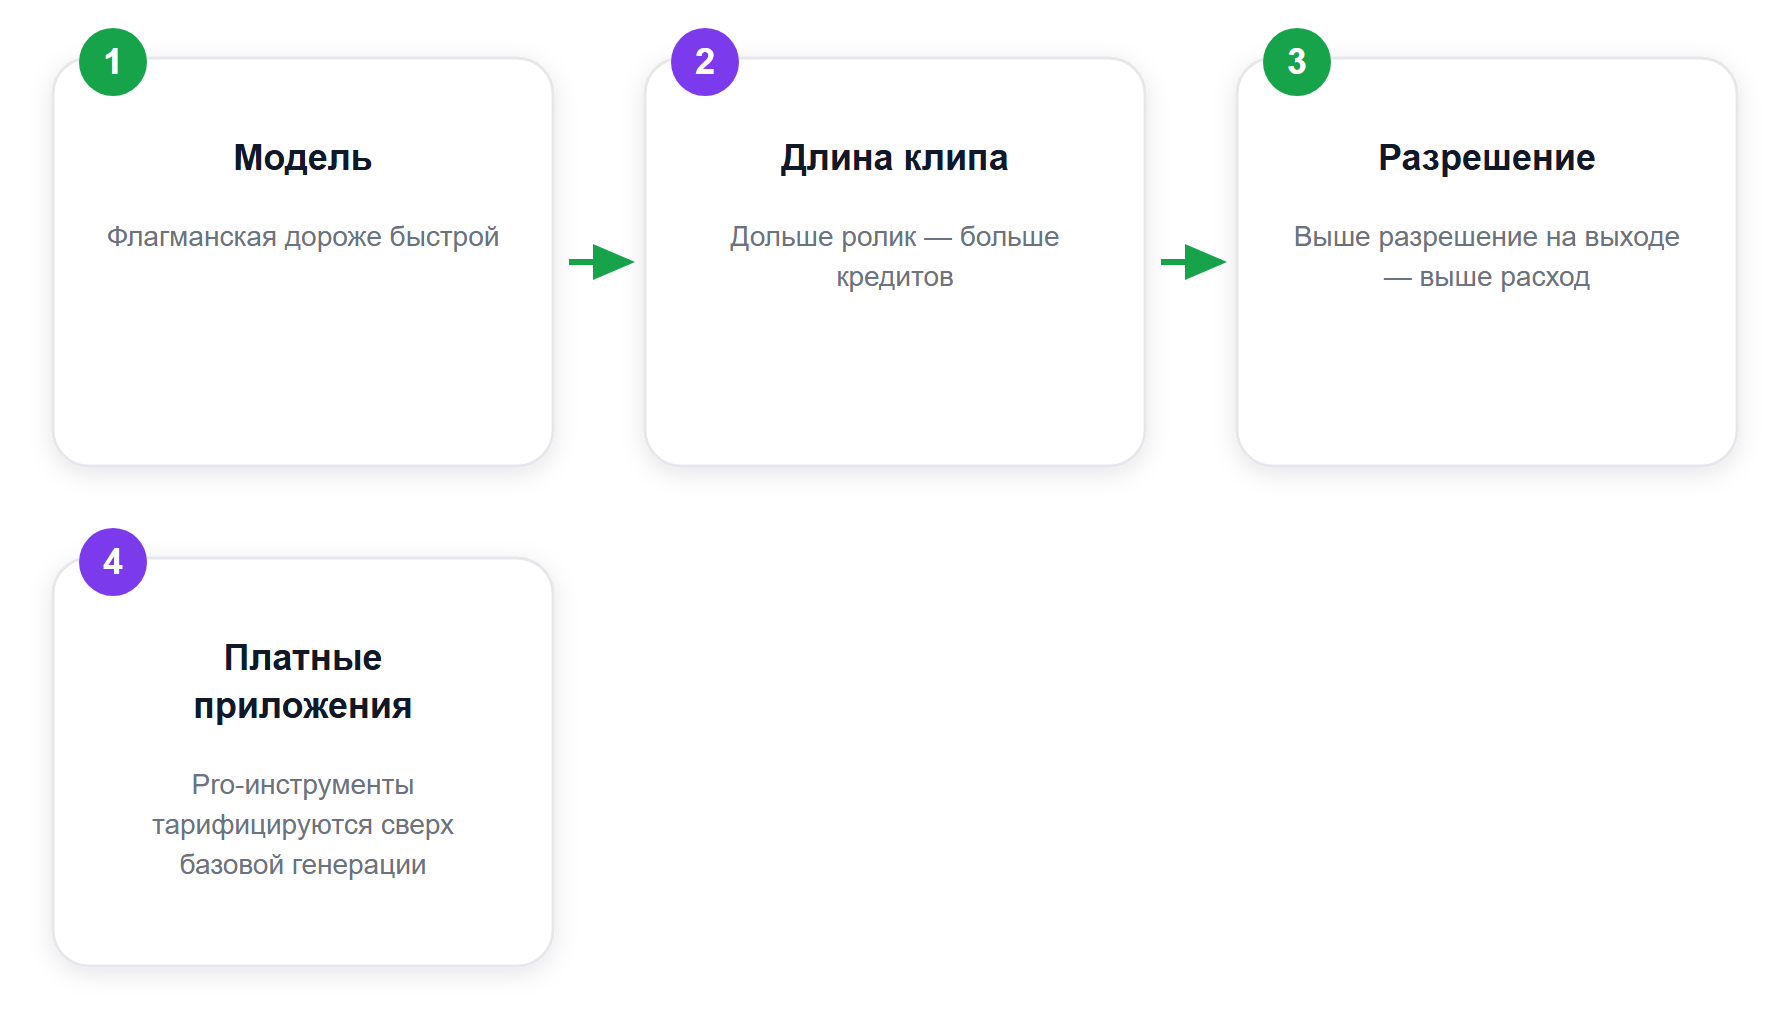Click text Дольше ролик — больше кредитов

point(895,257)
